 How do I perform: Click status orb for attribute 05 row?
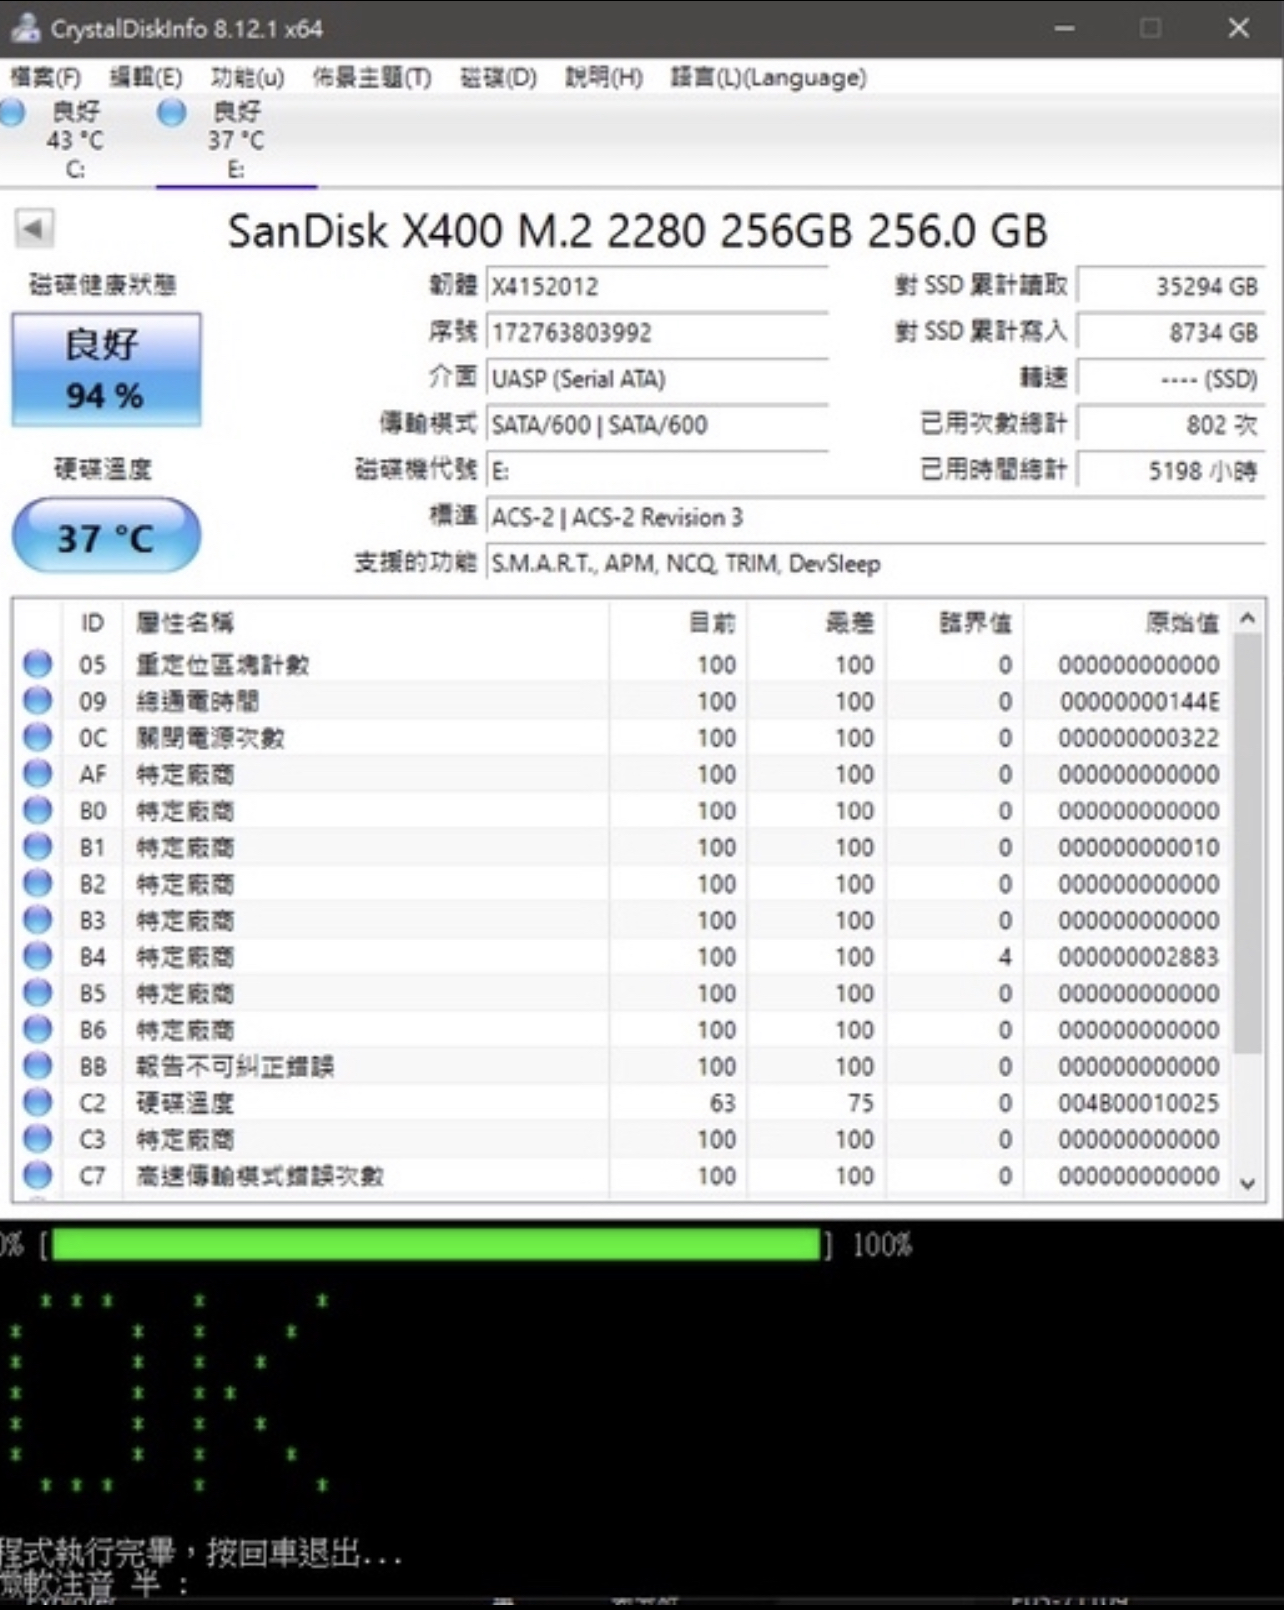(37, 664)
